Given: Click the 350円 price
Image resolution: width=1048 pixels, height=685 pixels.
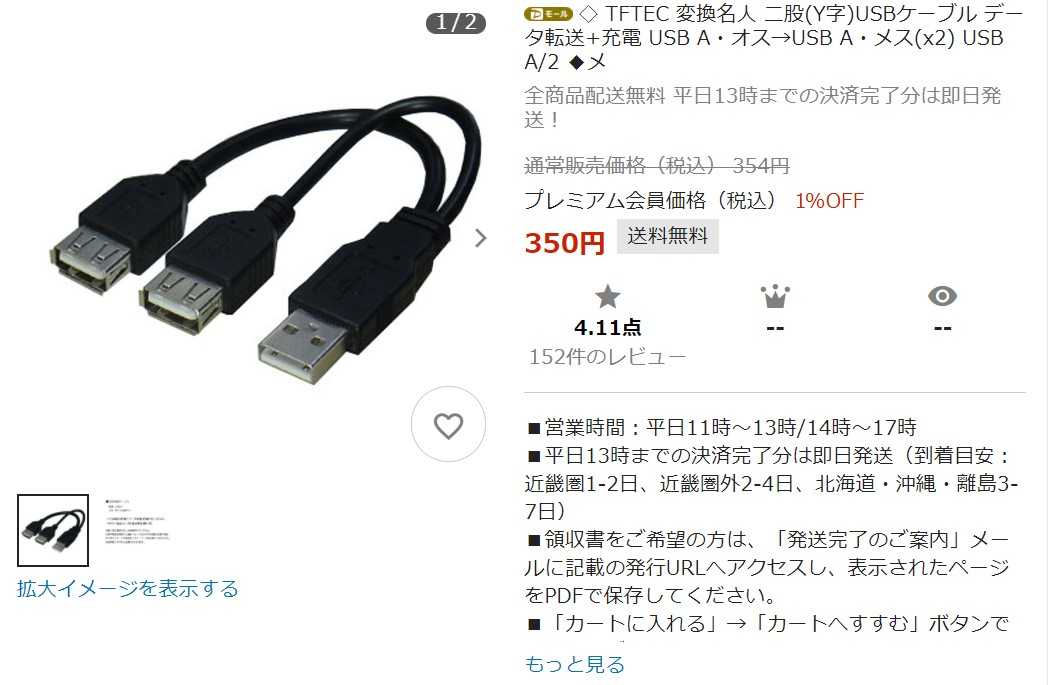Looking at the screenshot, I should [565, 243].
